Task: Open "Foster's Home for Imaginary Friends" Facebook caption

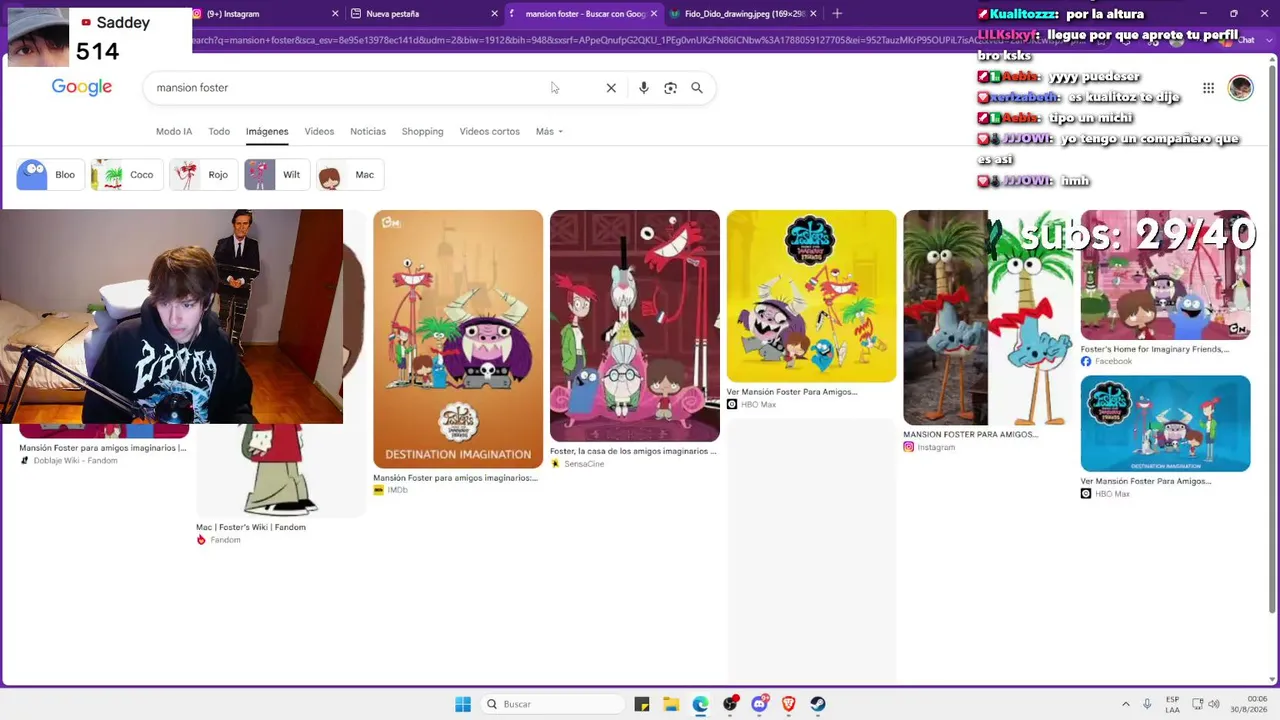Action: click(x=1155, y=349)
